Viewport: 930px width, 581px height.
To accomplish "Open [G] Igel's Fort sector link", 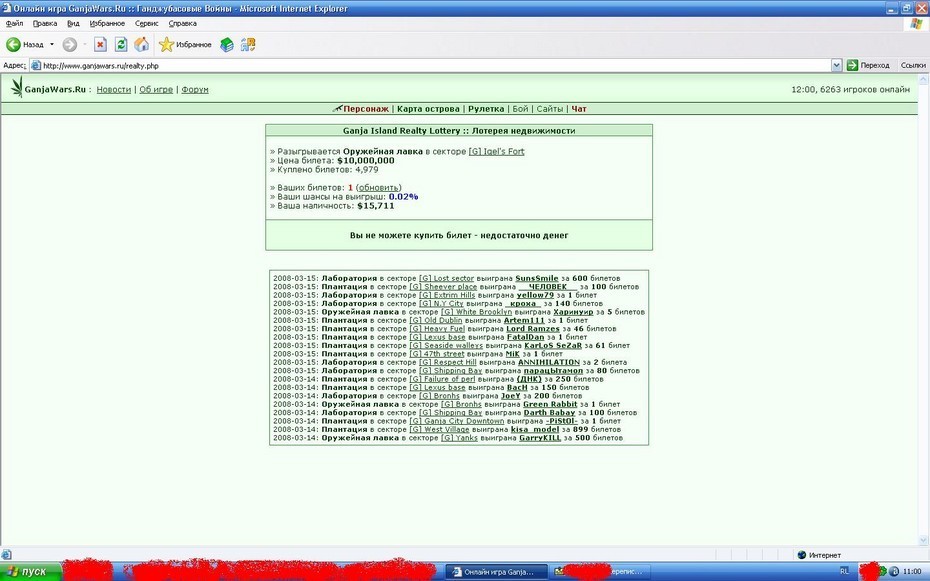I will pos(496,152).
